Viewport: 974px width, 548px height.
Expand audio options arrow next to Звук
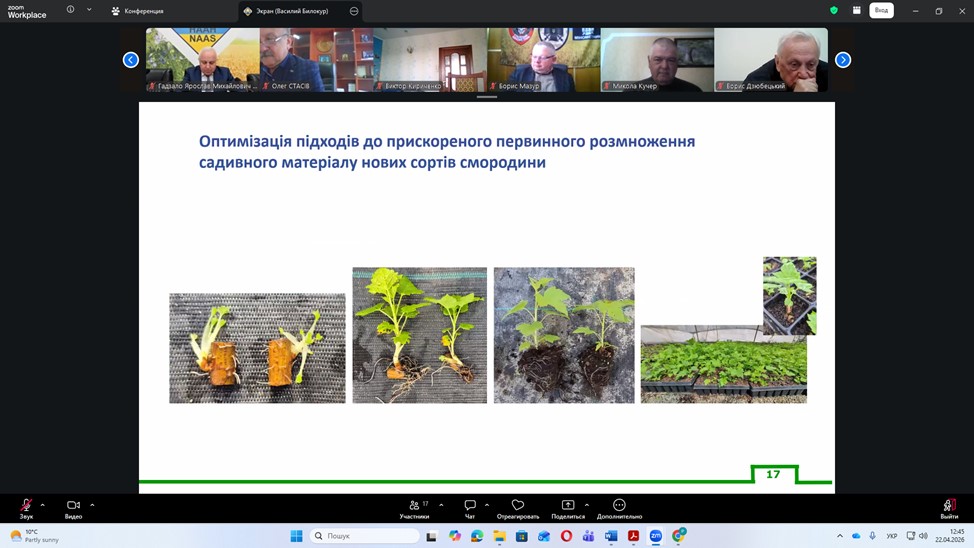(42, 505)
